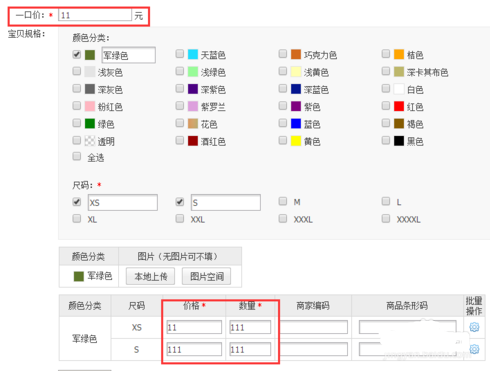Uncheck the 军绿色 color checkbox
The width and height of the screenshot is (490, 371).
coord(77,54)
